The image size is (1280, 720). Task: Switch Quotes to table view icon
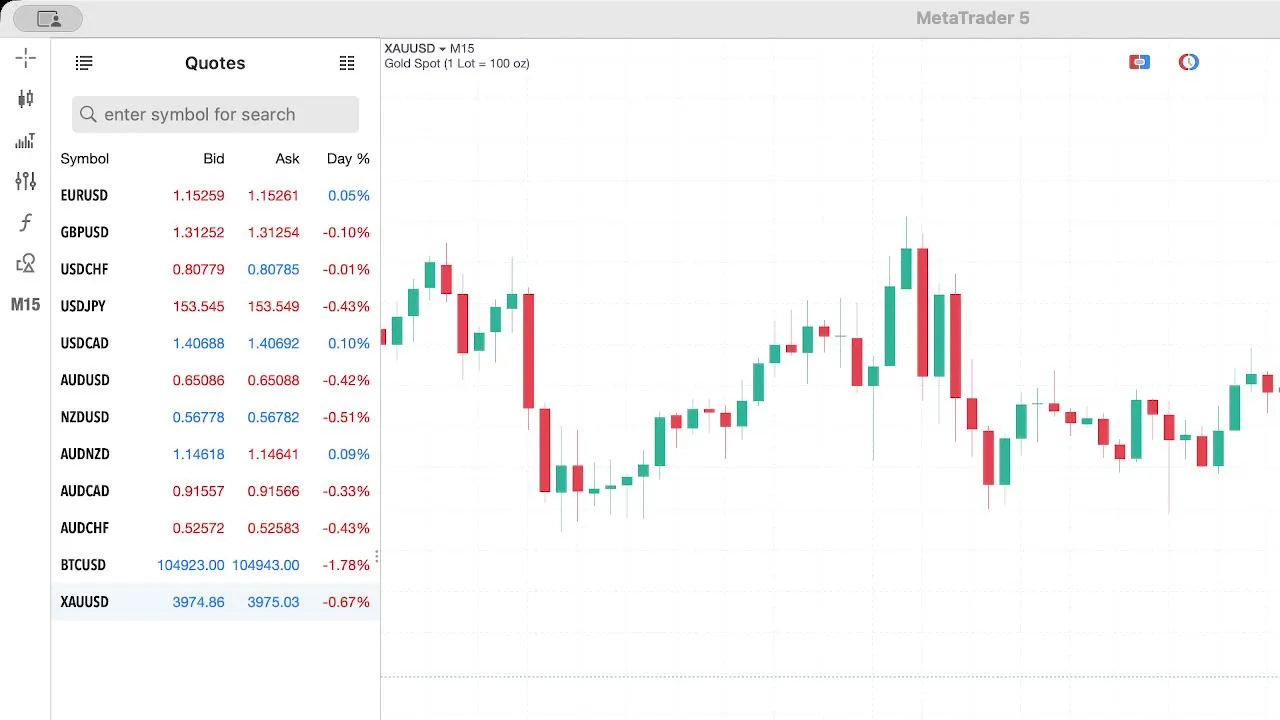coord(347,63)
